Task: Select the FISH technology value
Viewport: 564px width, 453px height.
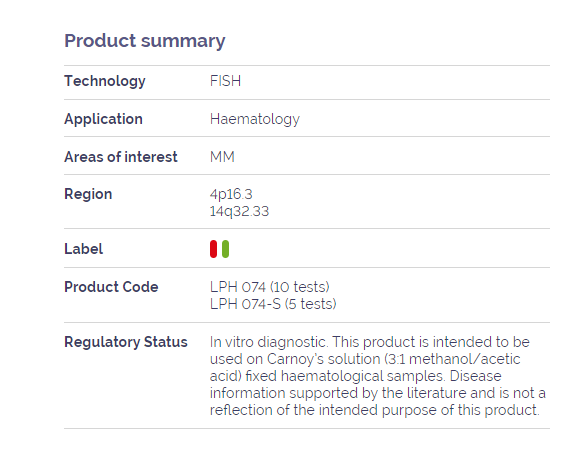Action: pos(225,81)
